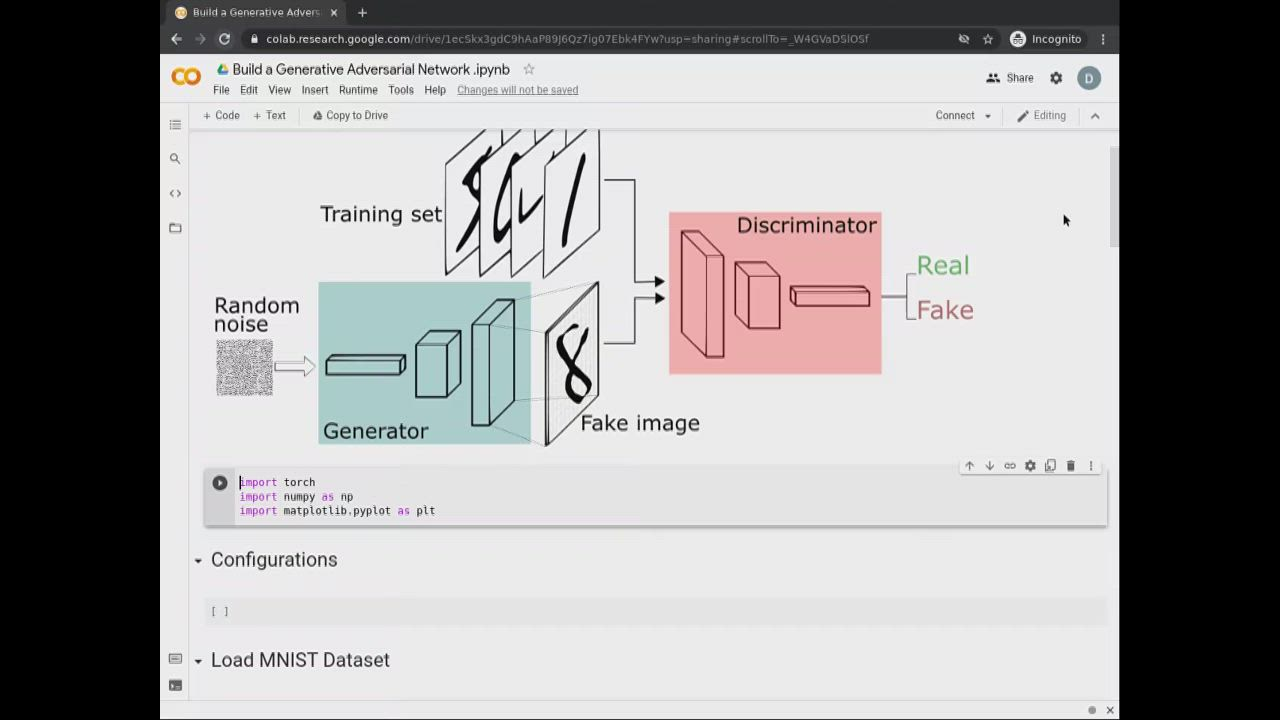1280x720 pixels.
Task: Add a new Code cell
Action: click(x=221, y=116)
